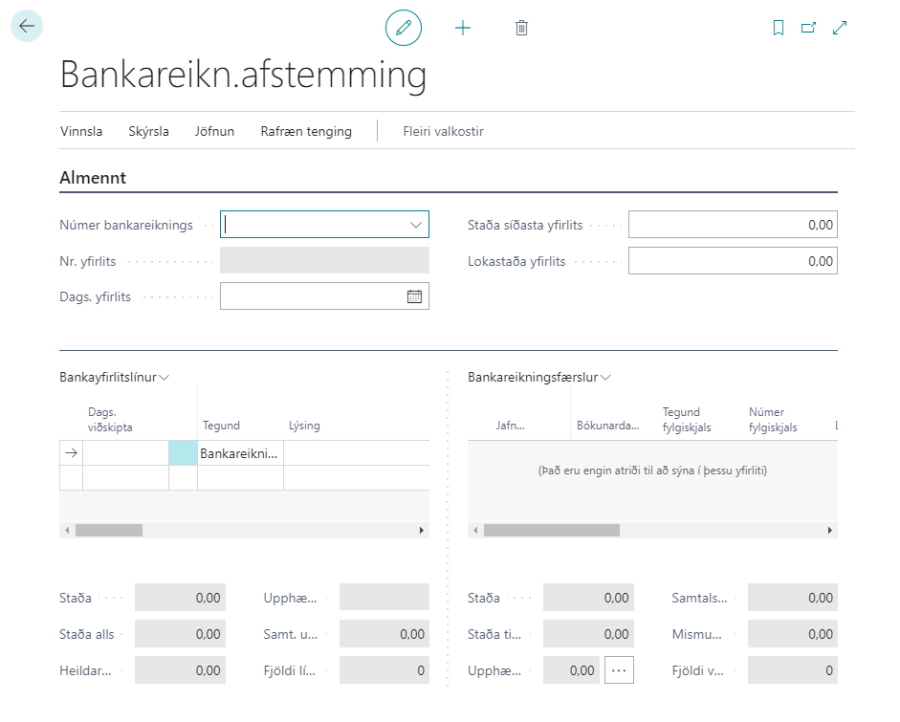
Task: Click the trash delete icon
Action: point(521,28)
